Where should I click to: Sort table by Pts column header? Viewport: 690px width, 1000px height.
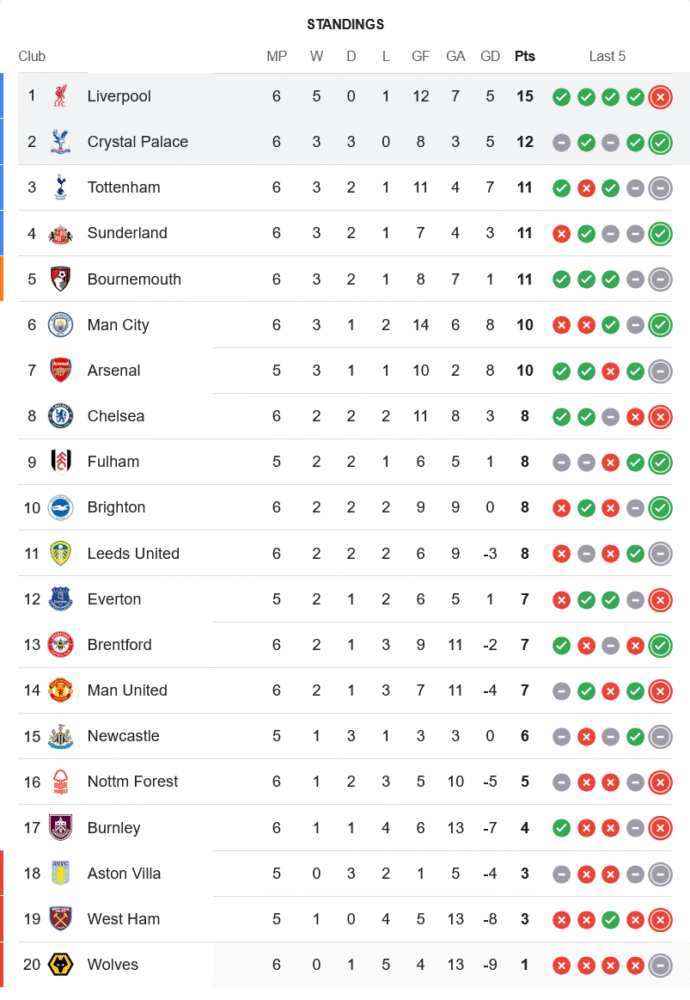524,56
